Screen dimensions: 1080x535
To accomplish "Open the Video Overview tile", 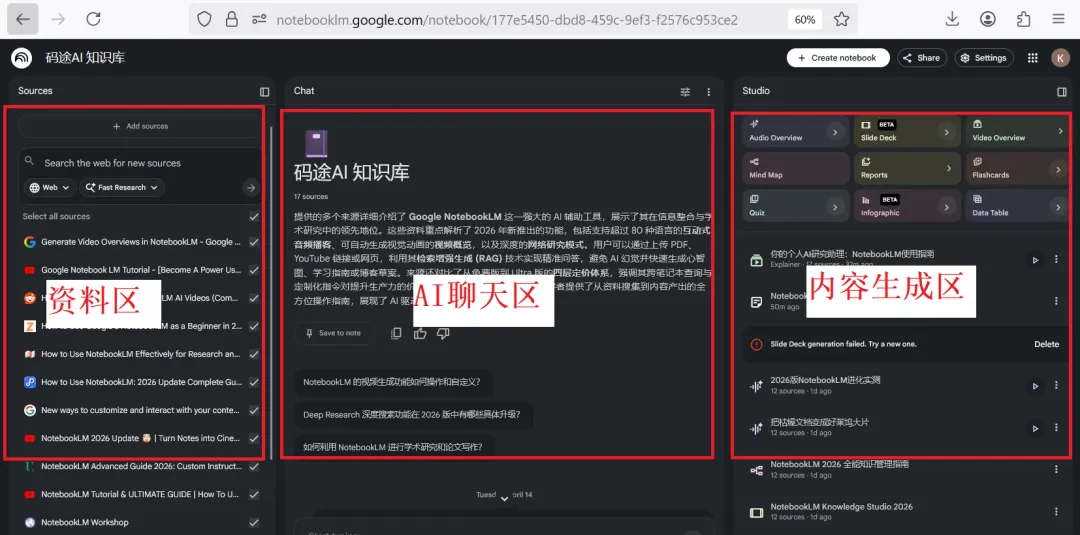I will pyautogui.click(x=1018, y=131).
